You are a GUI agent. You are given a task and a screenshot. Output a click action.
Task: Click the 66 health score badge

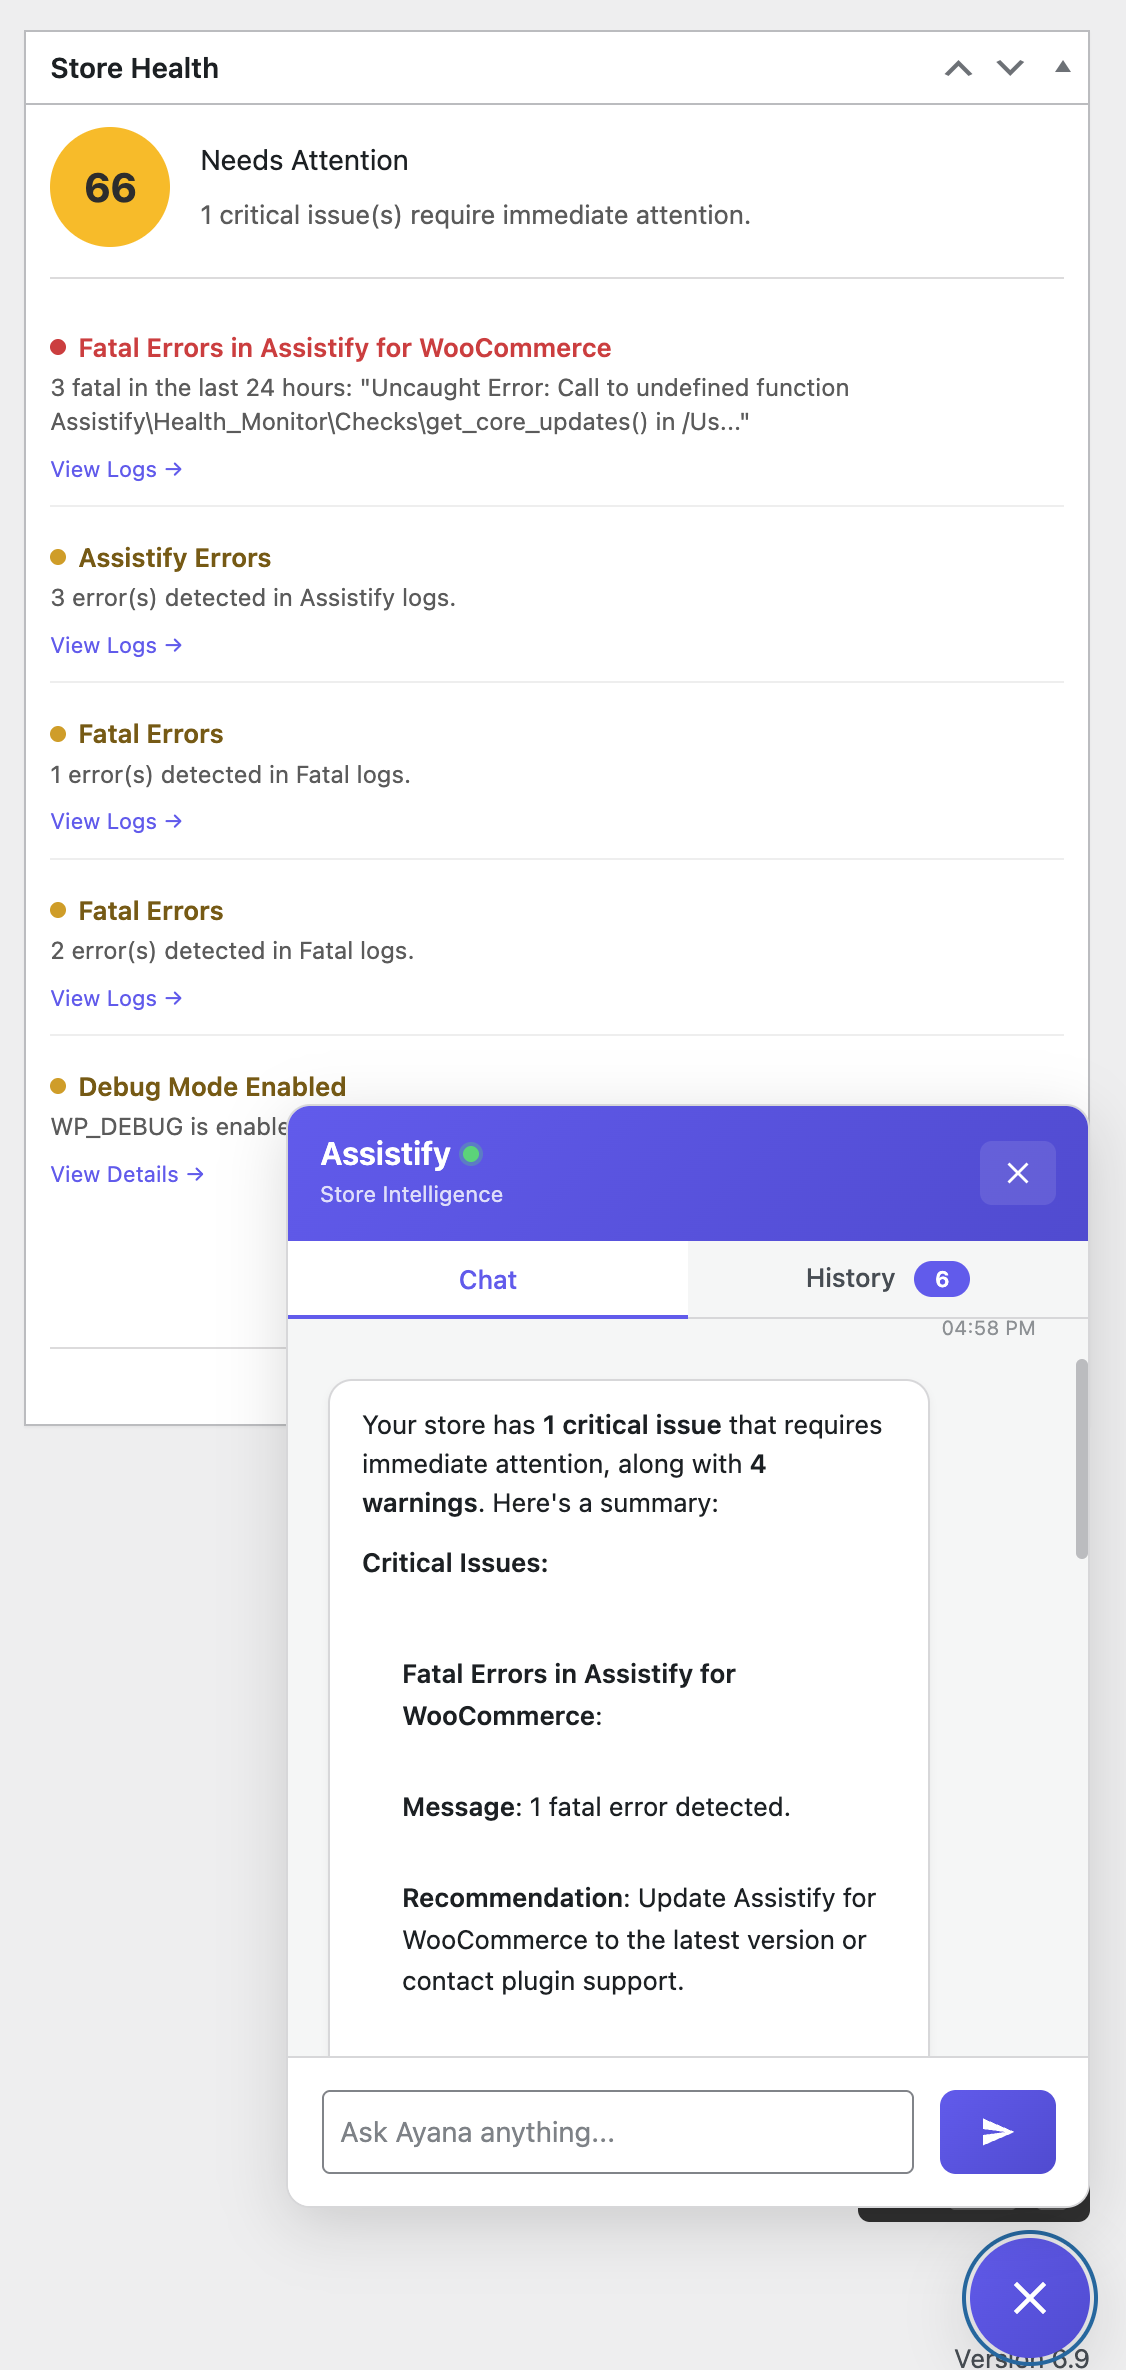(110, 187)
